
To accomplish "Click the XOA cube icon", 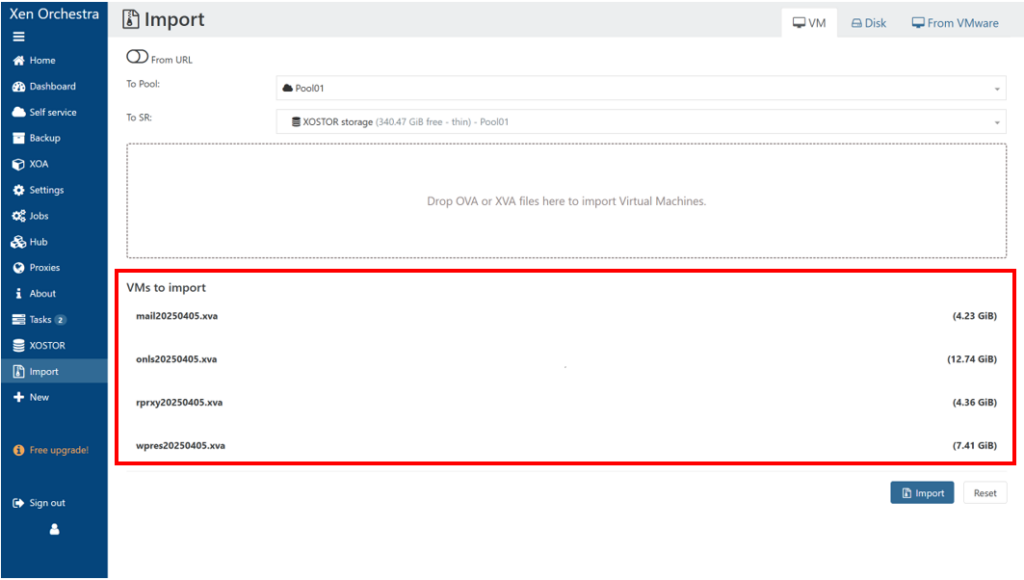I will [18, 164].
